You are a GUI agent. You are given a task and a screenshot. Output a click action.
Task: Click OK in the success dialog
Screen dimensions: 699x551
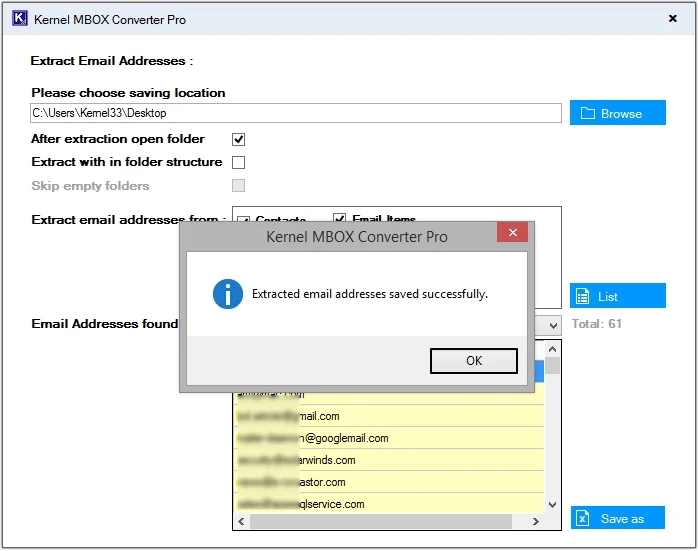click(x=473, y=360)
